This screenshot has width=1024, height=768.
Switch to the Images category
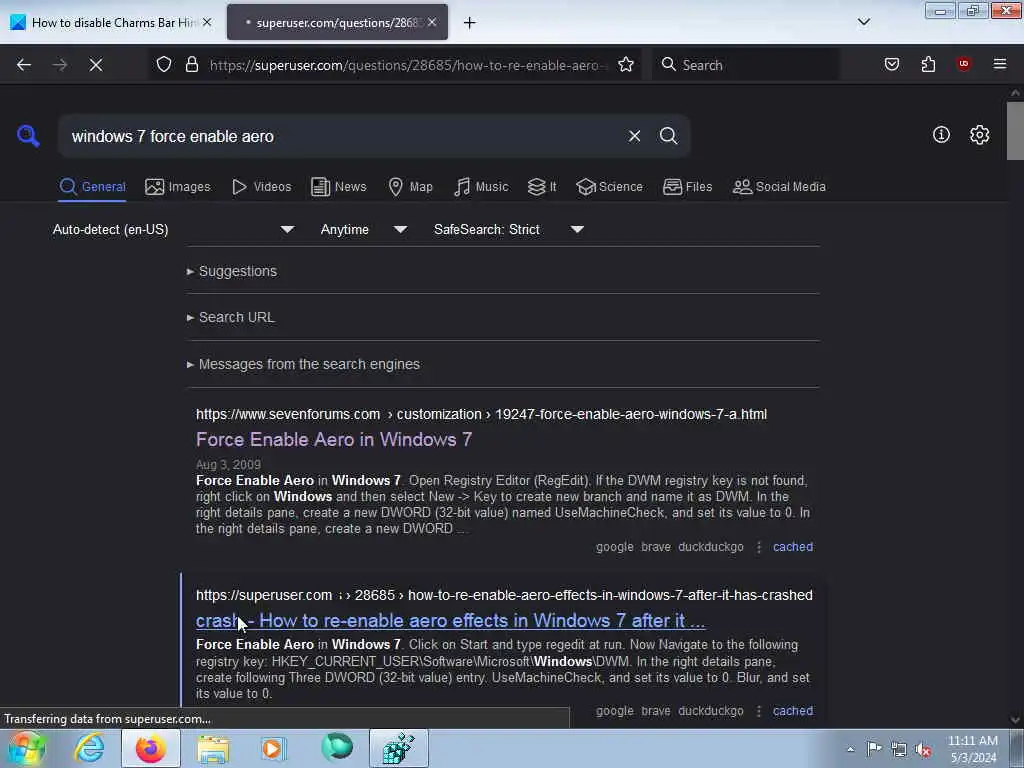tap(178, 187)
